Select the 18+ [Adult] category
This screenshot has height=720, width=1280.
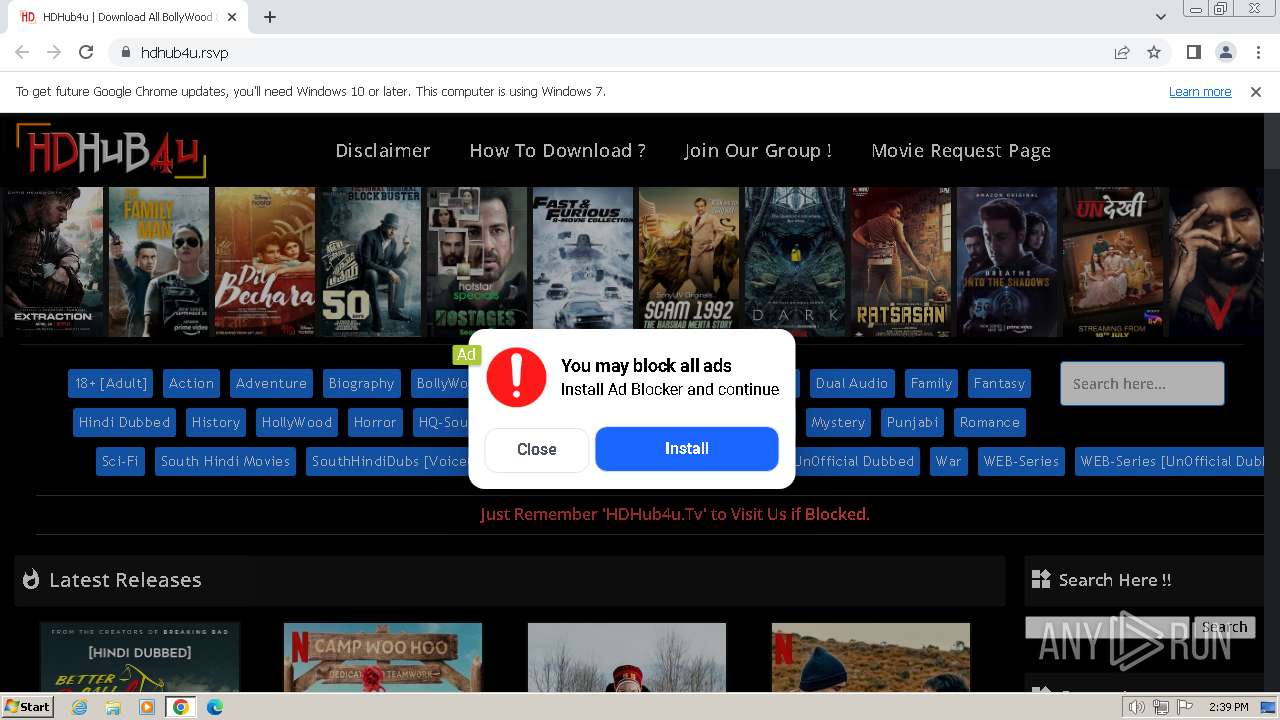111,383
